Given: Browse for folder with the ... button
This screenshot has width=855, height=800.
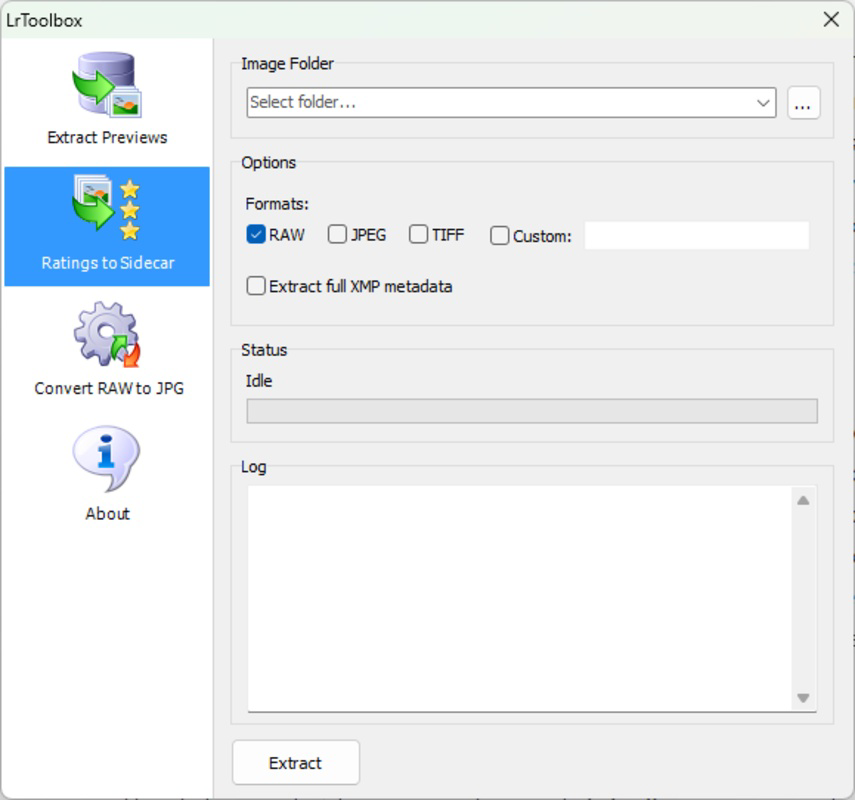Looking at the screenshot, I should click(x=803, y=103).
